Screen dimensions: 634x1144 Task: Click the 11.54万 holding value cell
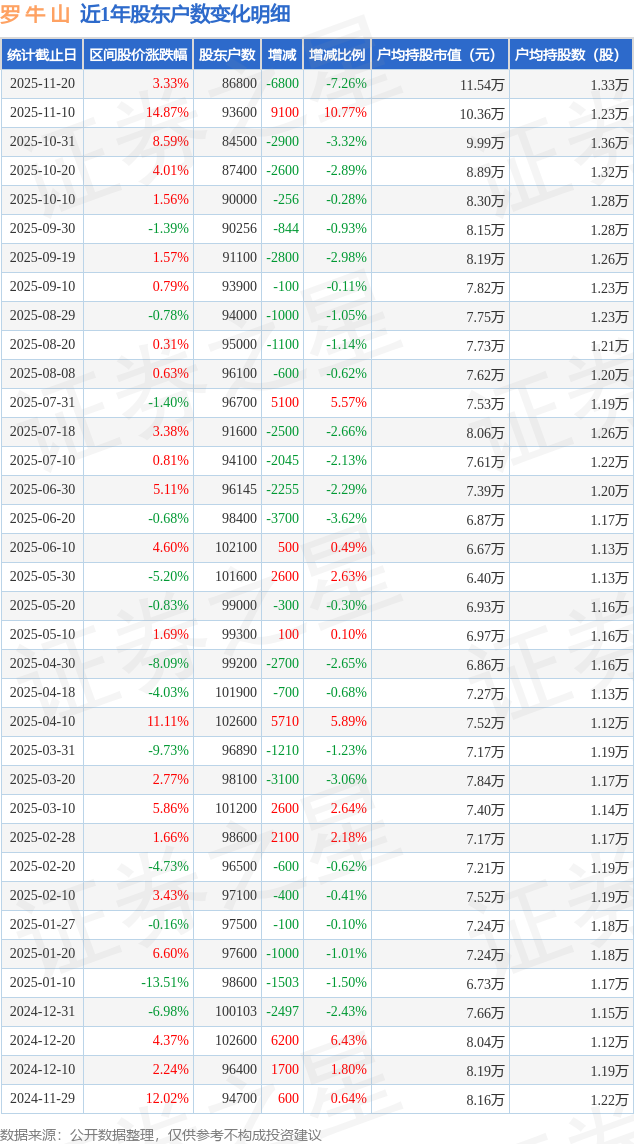coord(483,85)
